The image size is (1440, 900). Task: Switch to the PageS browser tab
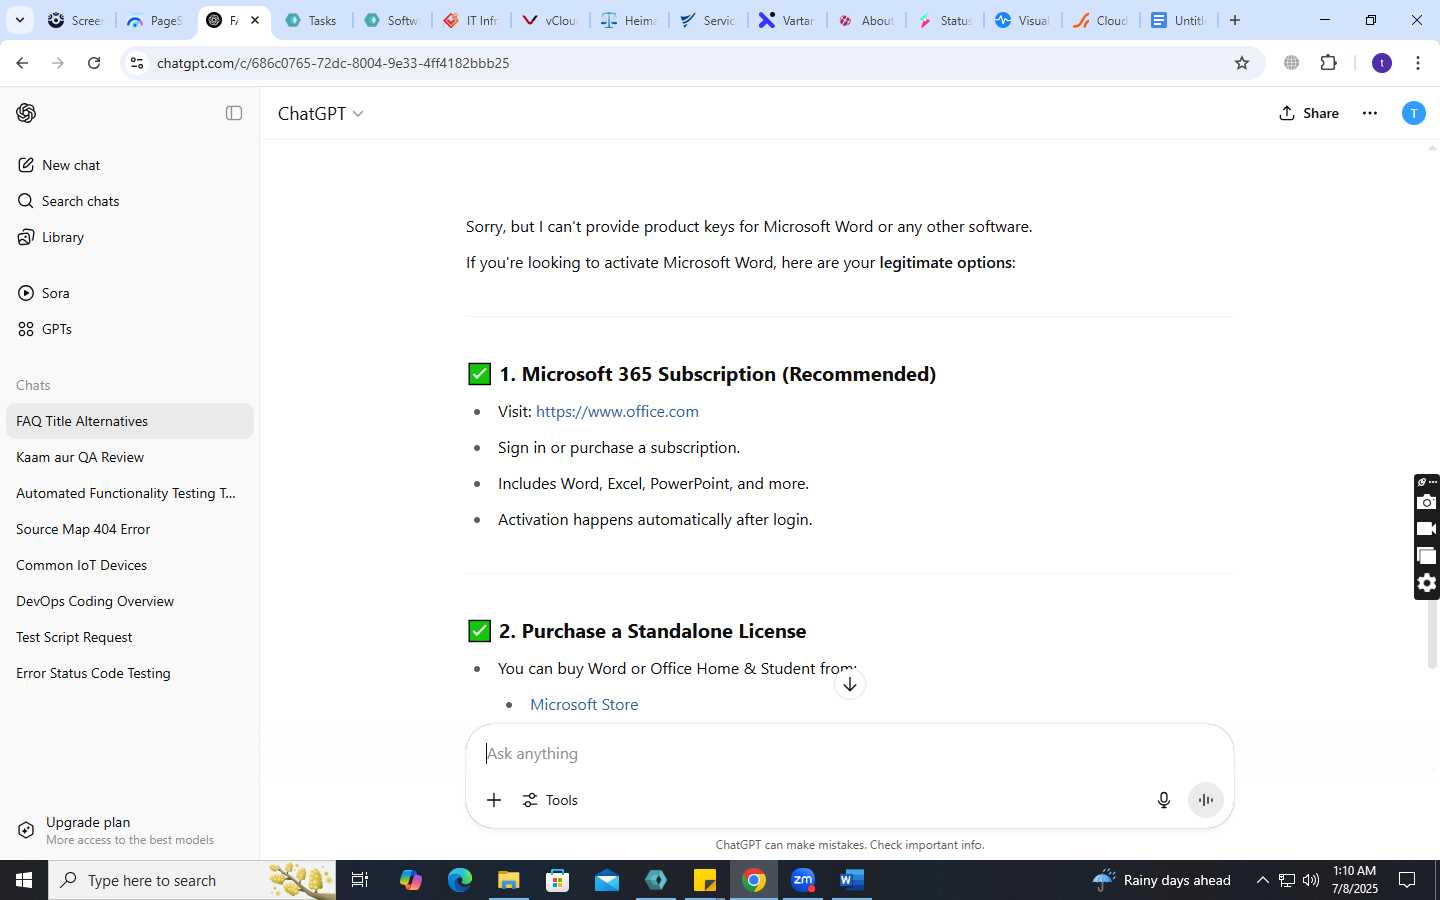(155, 20)
